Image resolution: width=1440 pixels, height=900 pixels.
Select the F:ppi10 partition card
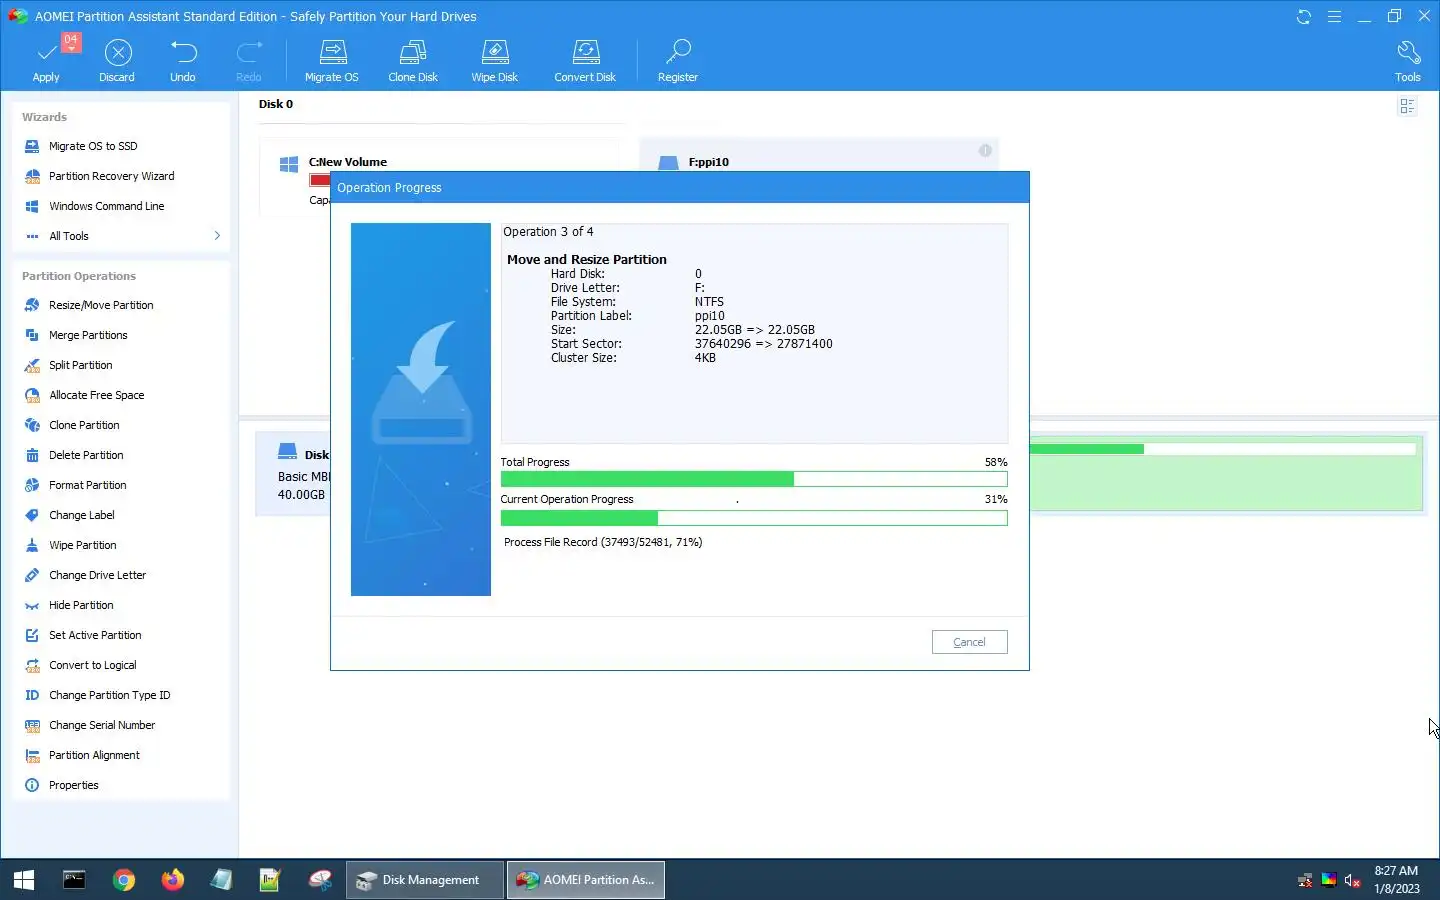point(818,156)
